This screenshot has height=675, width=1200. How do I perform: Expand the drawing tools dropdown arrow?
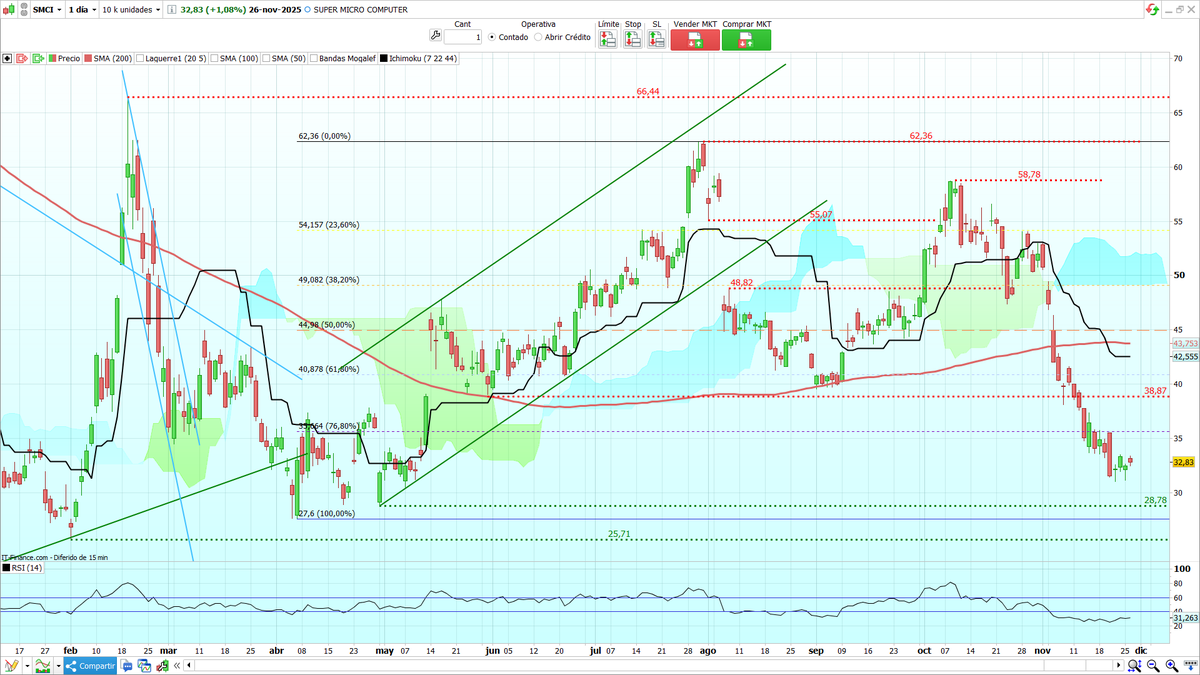25,665
